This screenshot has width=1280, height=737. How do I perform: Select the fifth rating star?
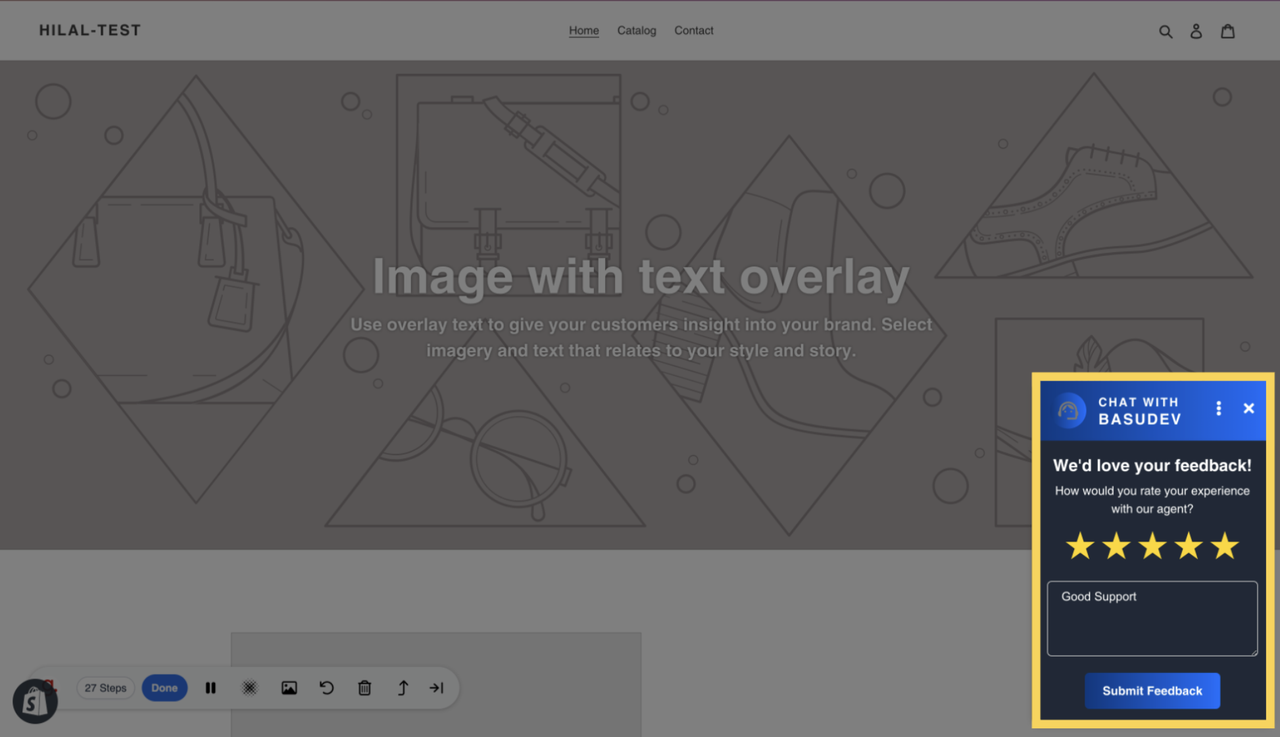pos(1224,546)
